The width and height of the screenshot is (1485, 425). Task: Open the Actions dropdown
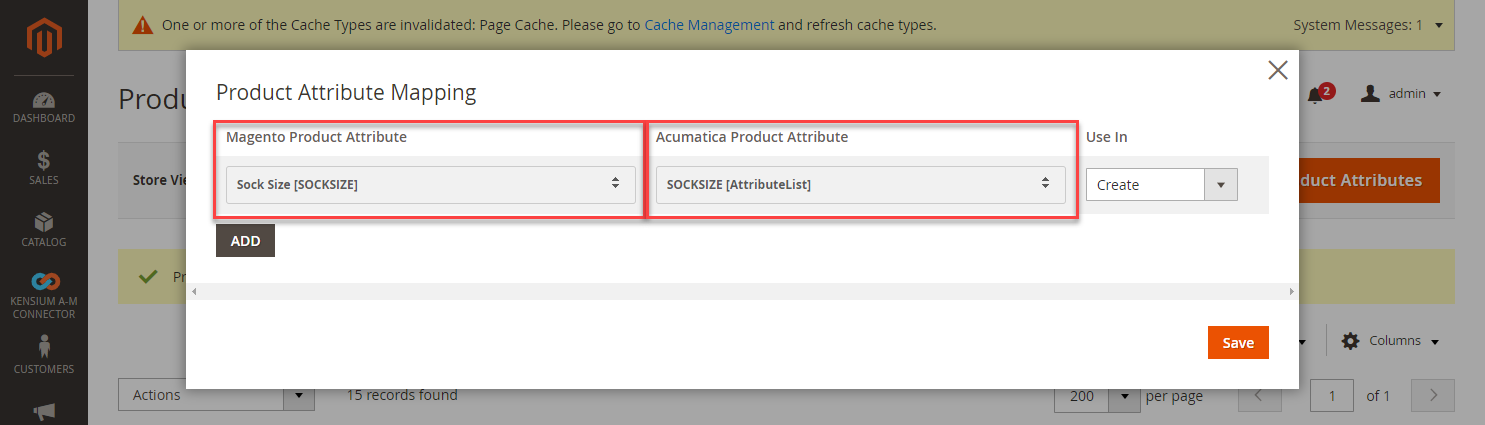click(x=216, y=395)
